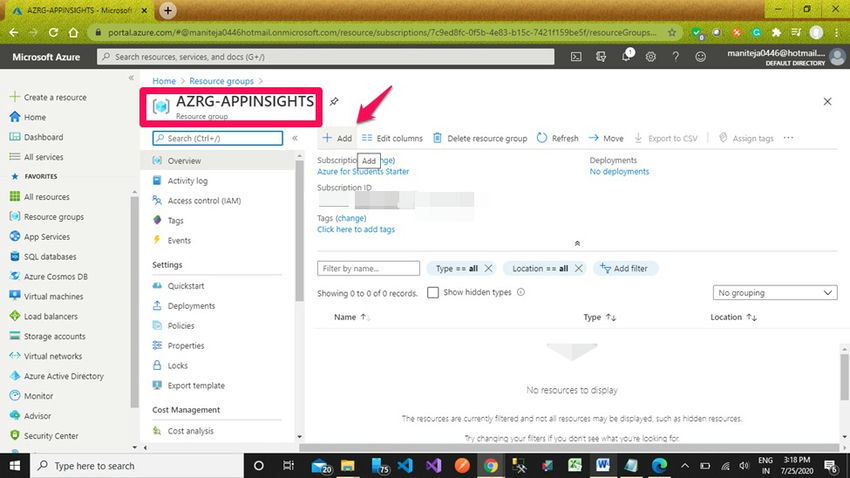This screenshot has width=850, height=478.
Task: Remove the Location == all filter
Action: (578, 268)
